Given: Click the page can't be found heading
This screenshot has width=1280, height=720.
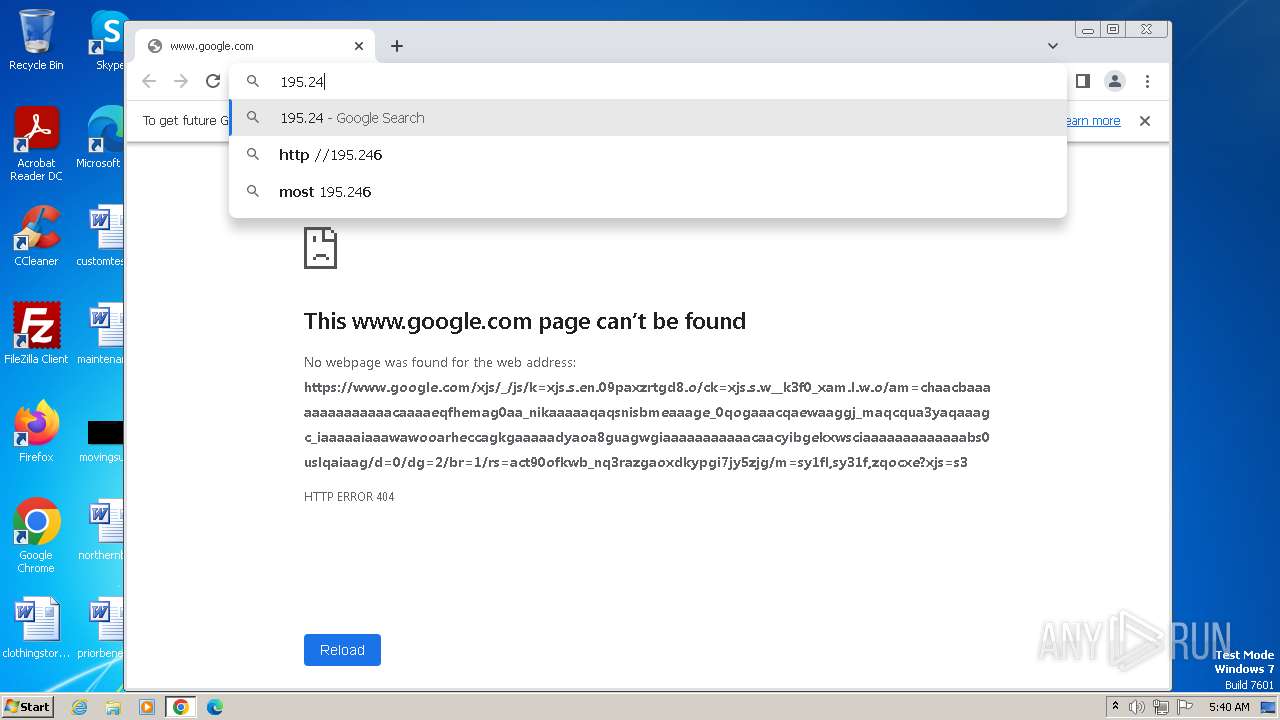Looking at the screenshot, I should point(525,321).
